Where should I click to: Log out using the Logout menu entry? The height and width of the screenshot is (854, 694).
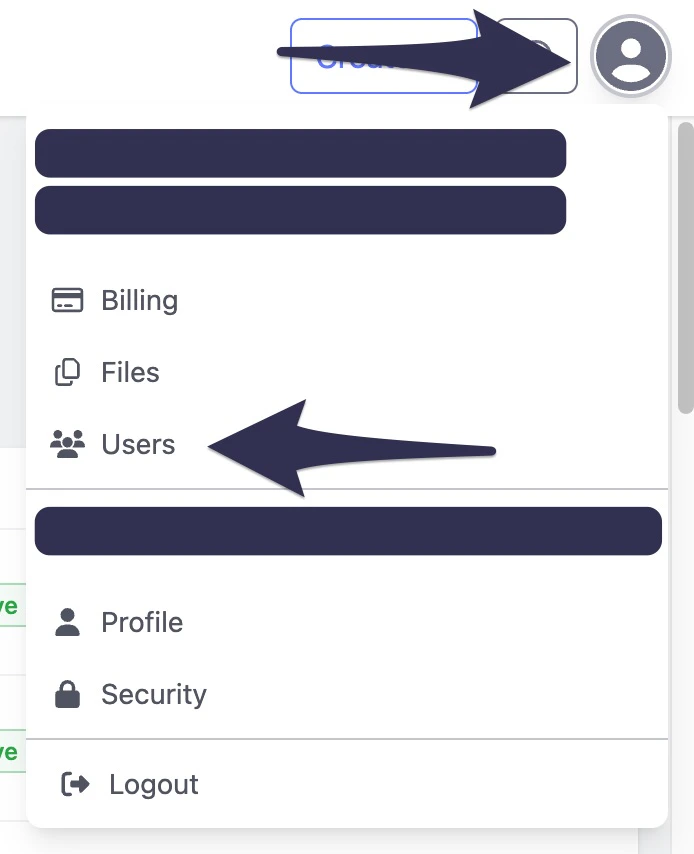[x=153, y=784]
